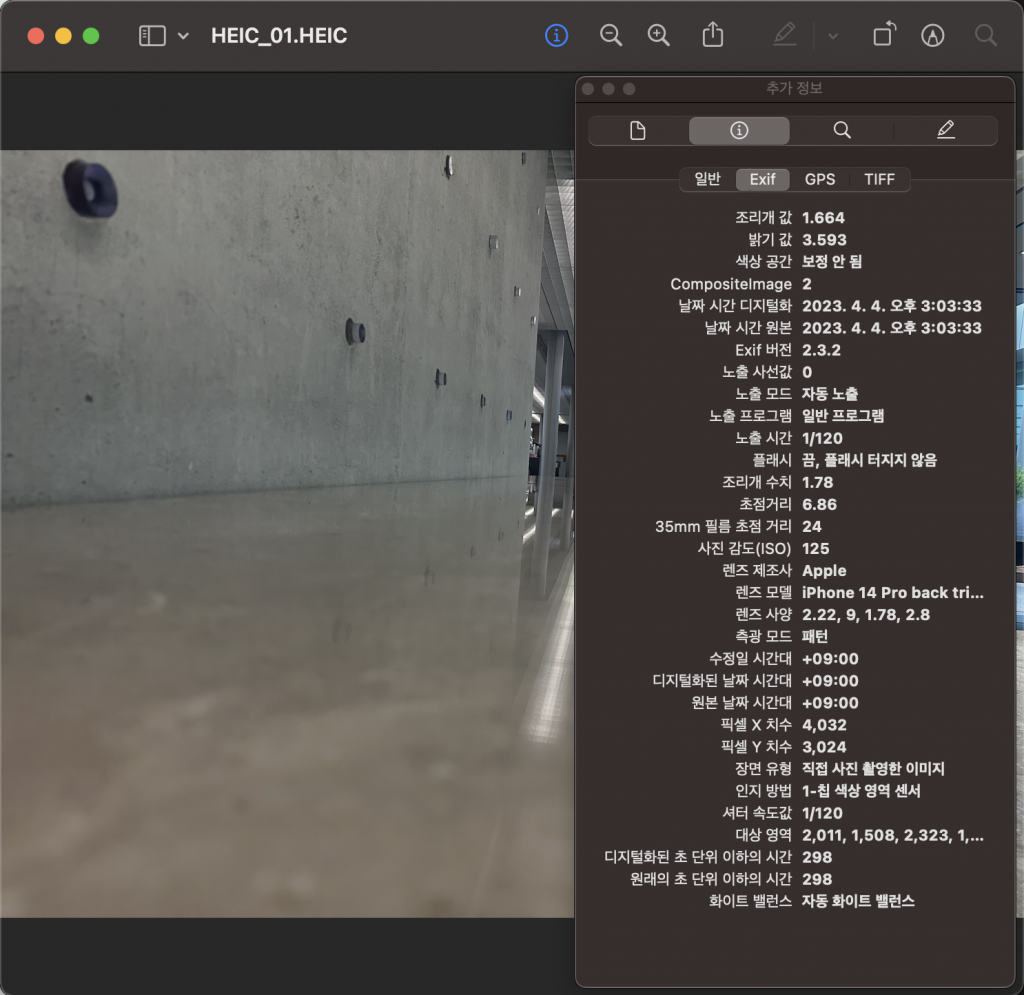This screenshot has width=1024, height=995.
Task: Select the 화이트 밸런스 자동 화이트 밸런스 value
Action: [857, 902]
